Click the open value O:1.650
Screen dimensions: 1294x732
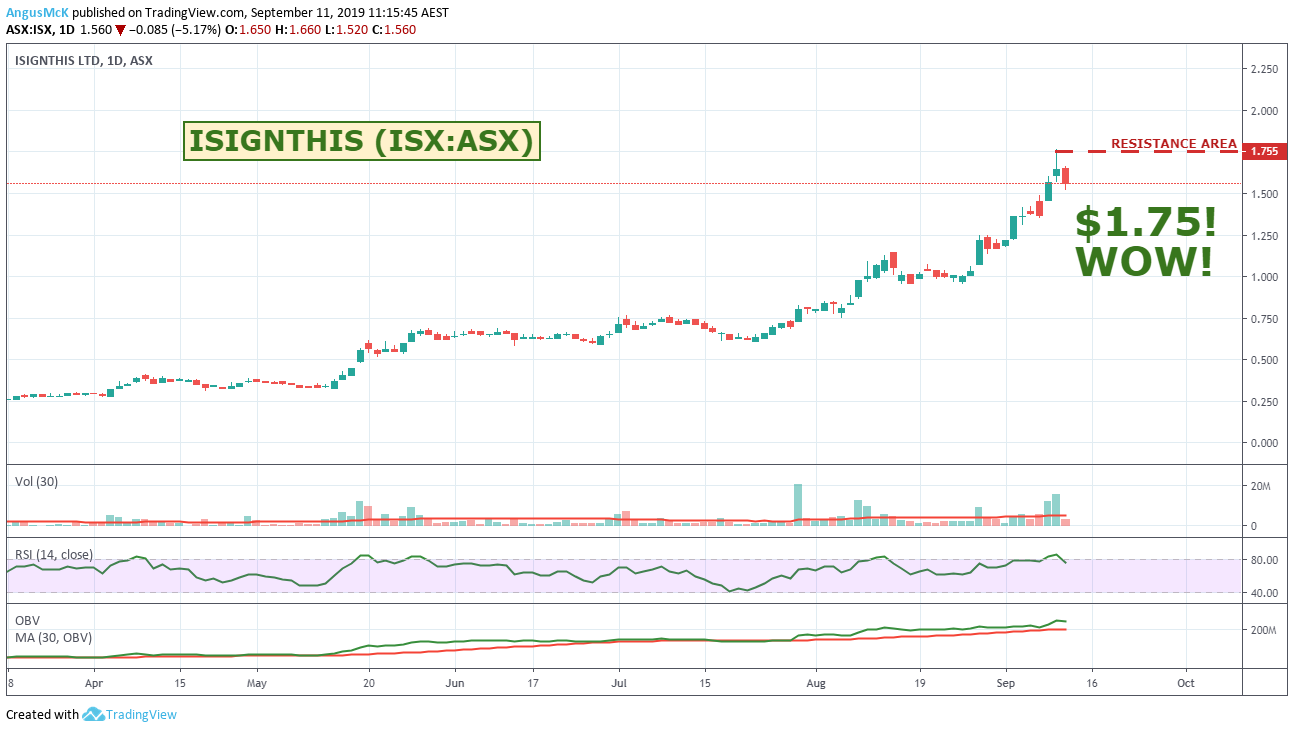[250, 30]
